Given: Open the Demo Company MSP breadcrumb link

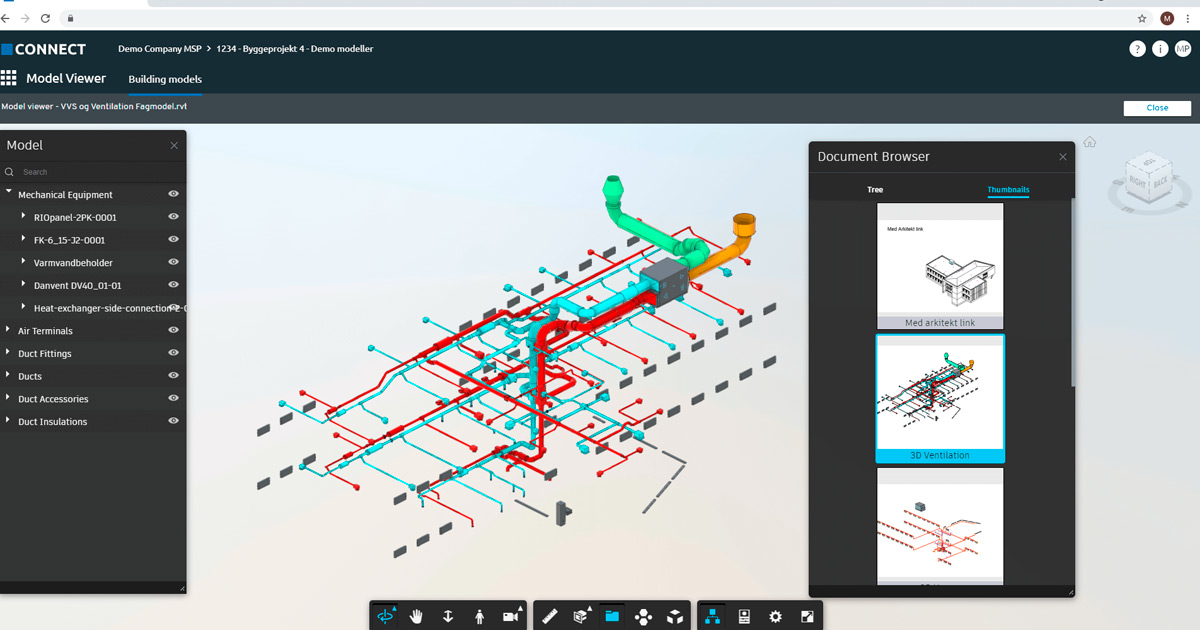Looking at the screenshot, I should click(160, 48).
